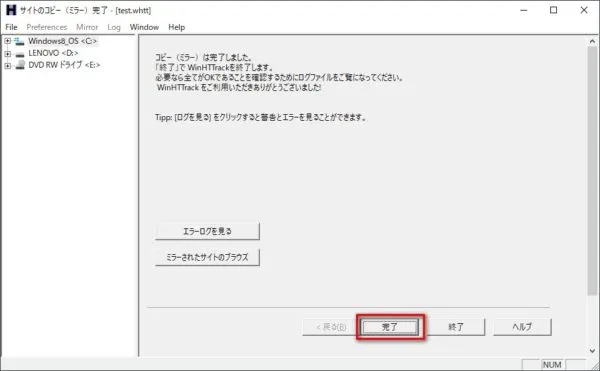This screenshot has width=600, height=371.
Task: Close the WinHTTrack window
Action: (x=584, y=10)
